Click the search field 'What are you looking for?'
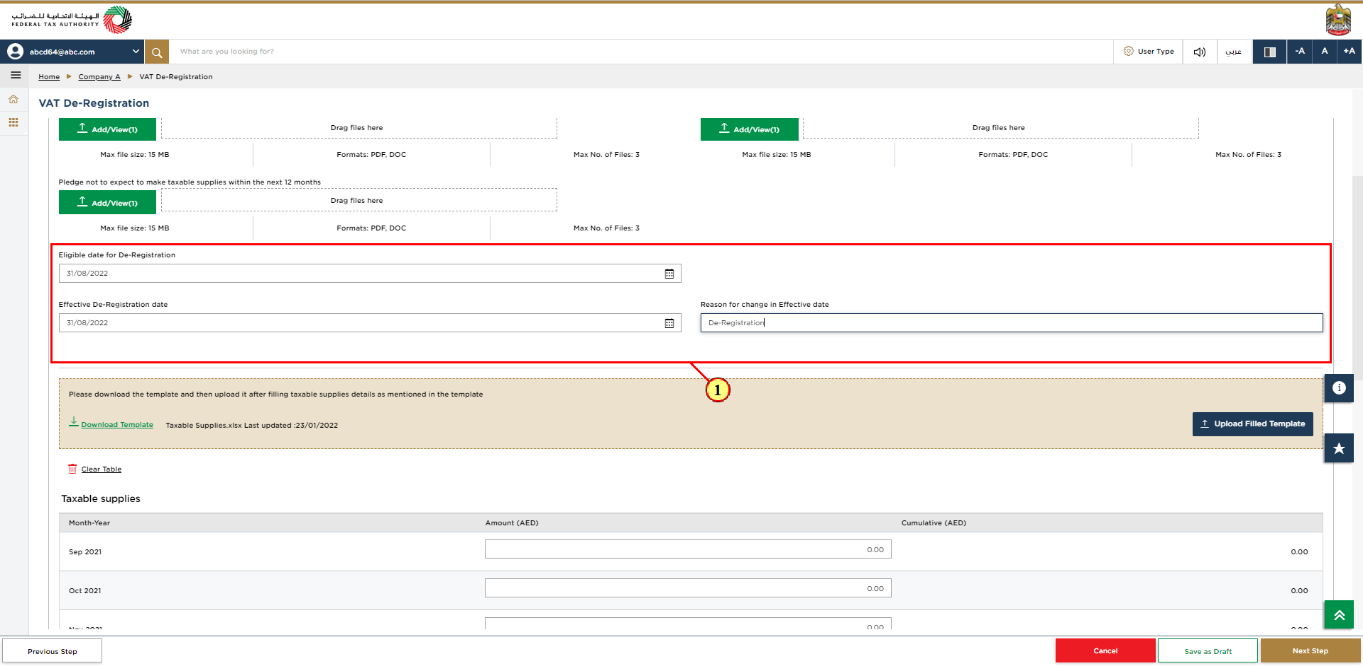 [x=640, y=51]
